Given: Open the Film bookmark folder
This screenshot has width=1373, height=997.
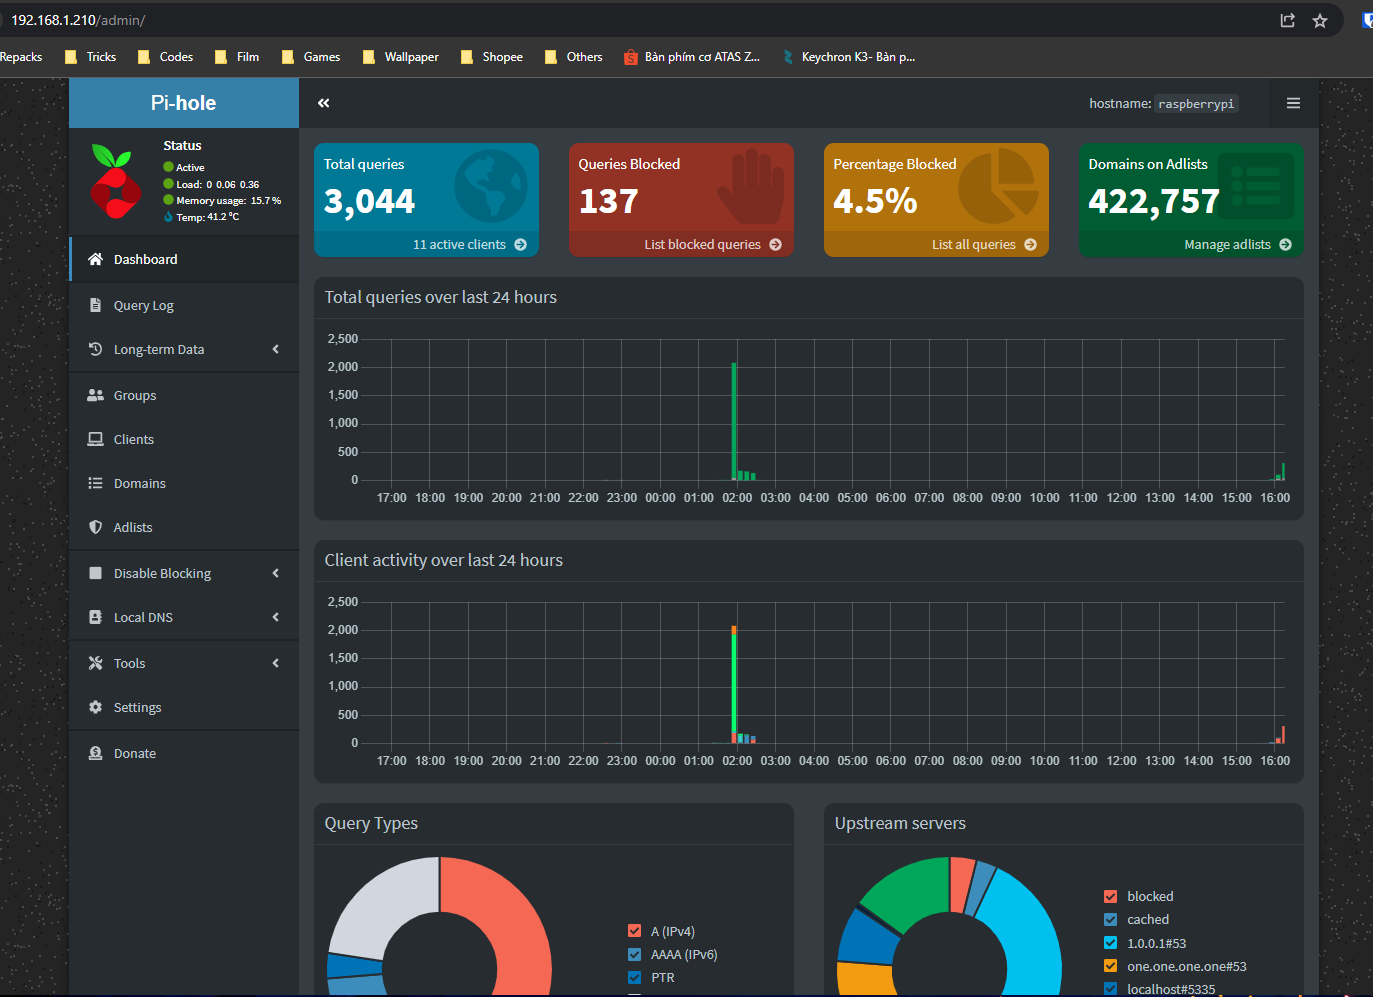Looking at the screenshot, I should (237, 57).
